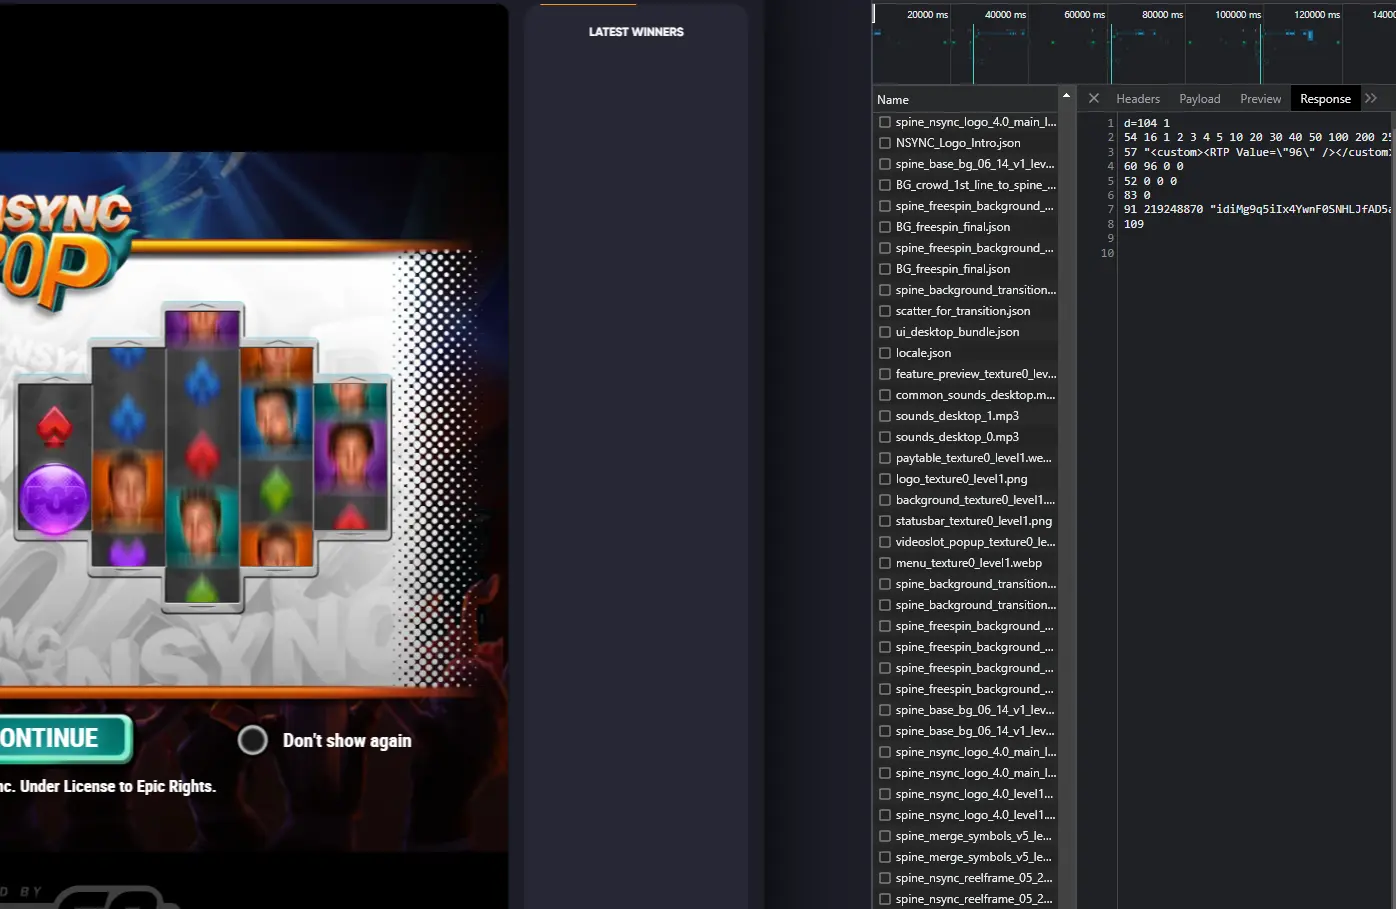Screen dimensions: 1396x909
Task: Show more tabs via chevron arrows
Action: point(1371,98)
